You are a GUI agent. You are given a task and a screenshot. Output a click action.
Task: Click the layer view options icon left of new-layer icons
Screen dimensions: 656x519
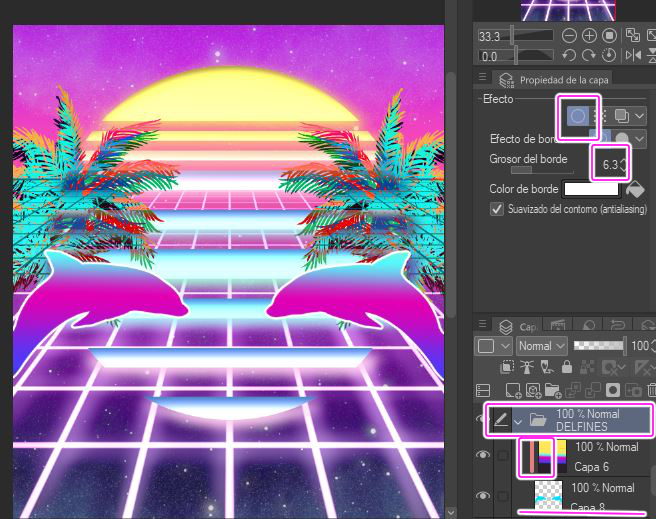click(483, 390)
